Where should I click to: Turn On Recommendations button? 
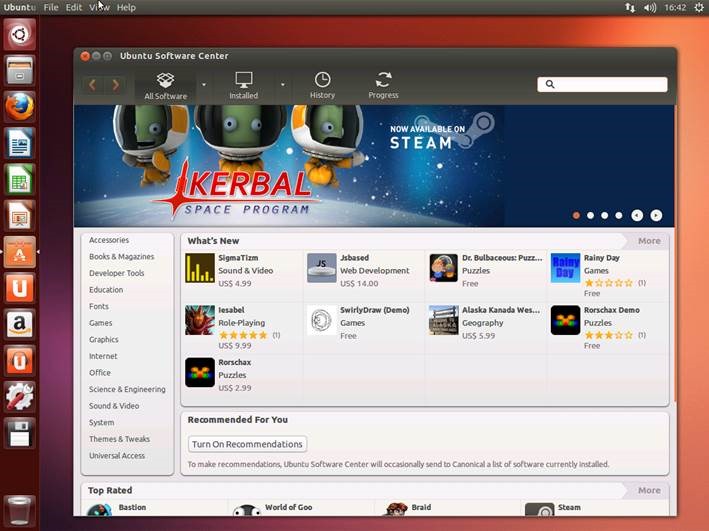pos(247,444)
